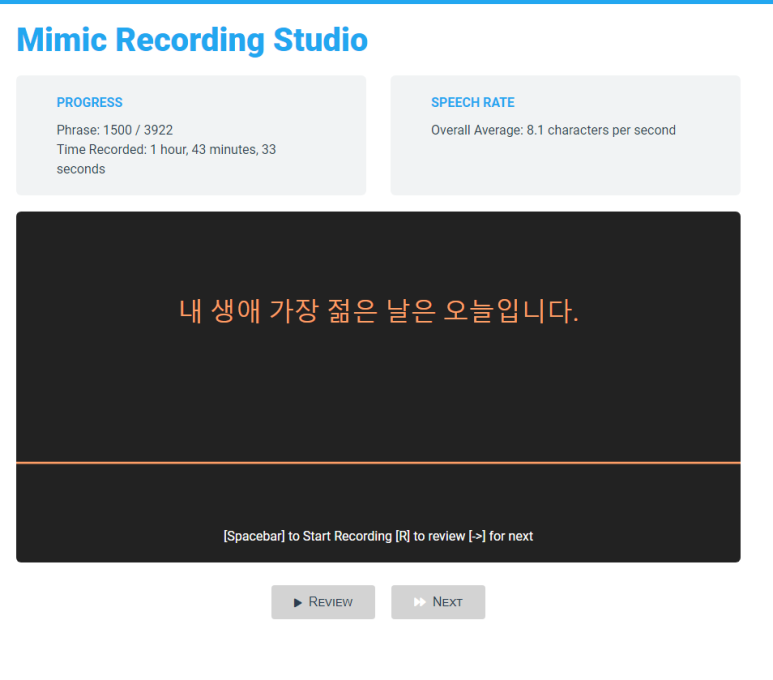The height and width of the screenshot is (680, 773).
Task: Click the orange Korean phrase to record
Action: (x=378, y=311)
